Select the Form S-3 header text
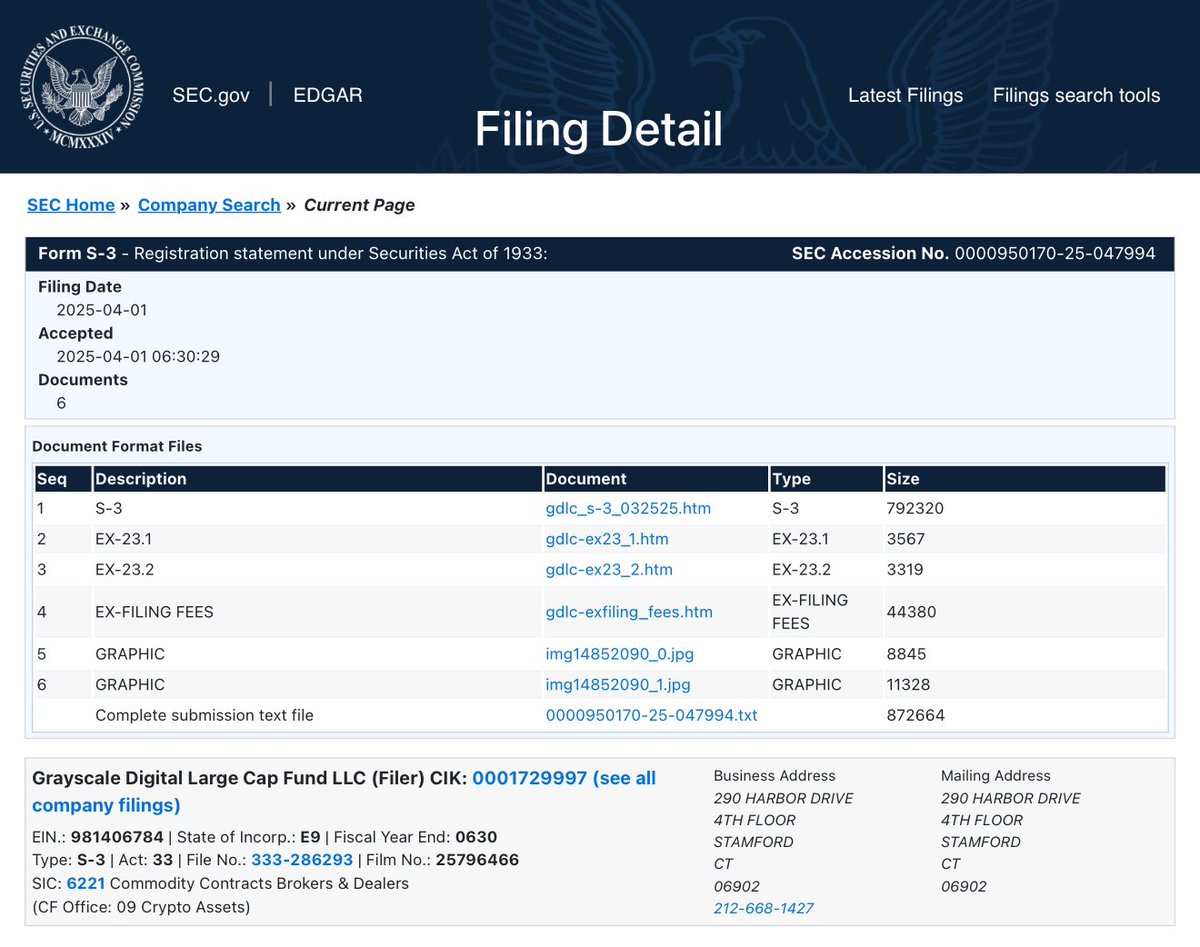 (76, 253)
